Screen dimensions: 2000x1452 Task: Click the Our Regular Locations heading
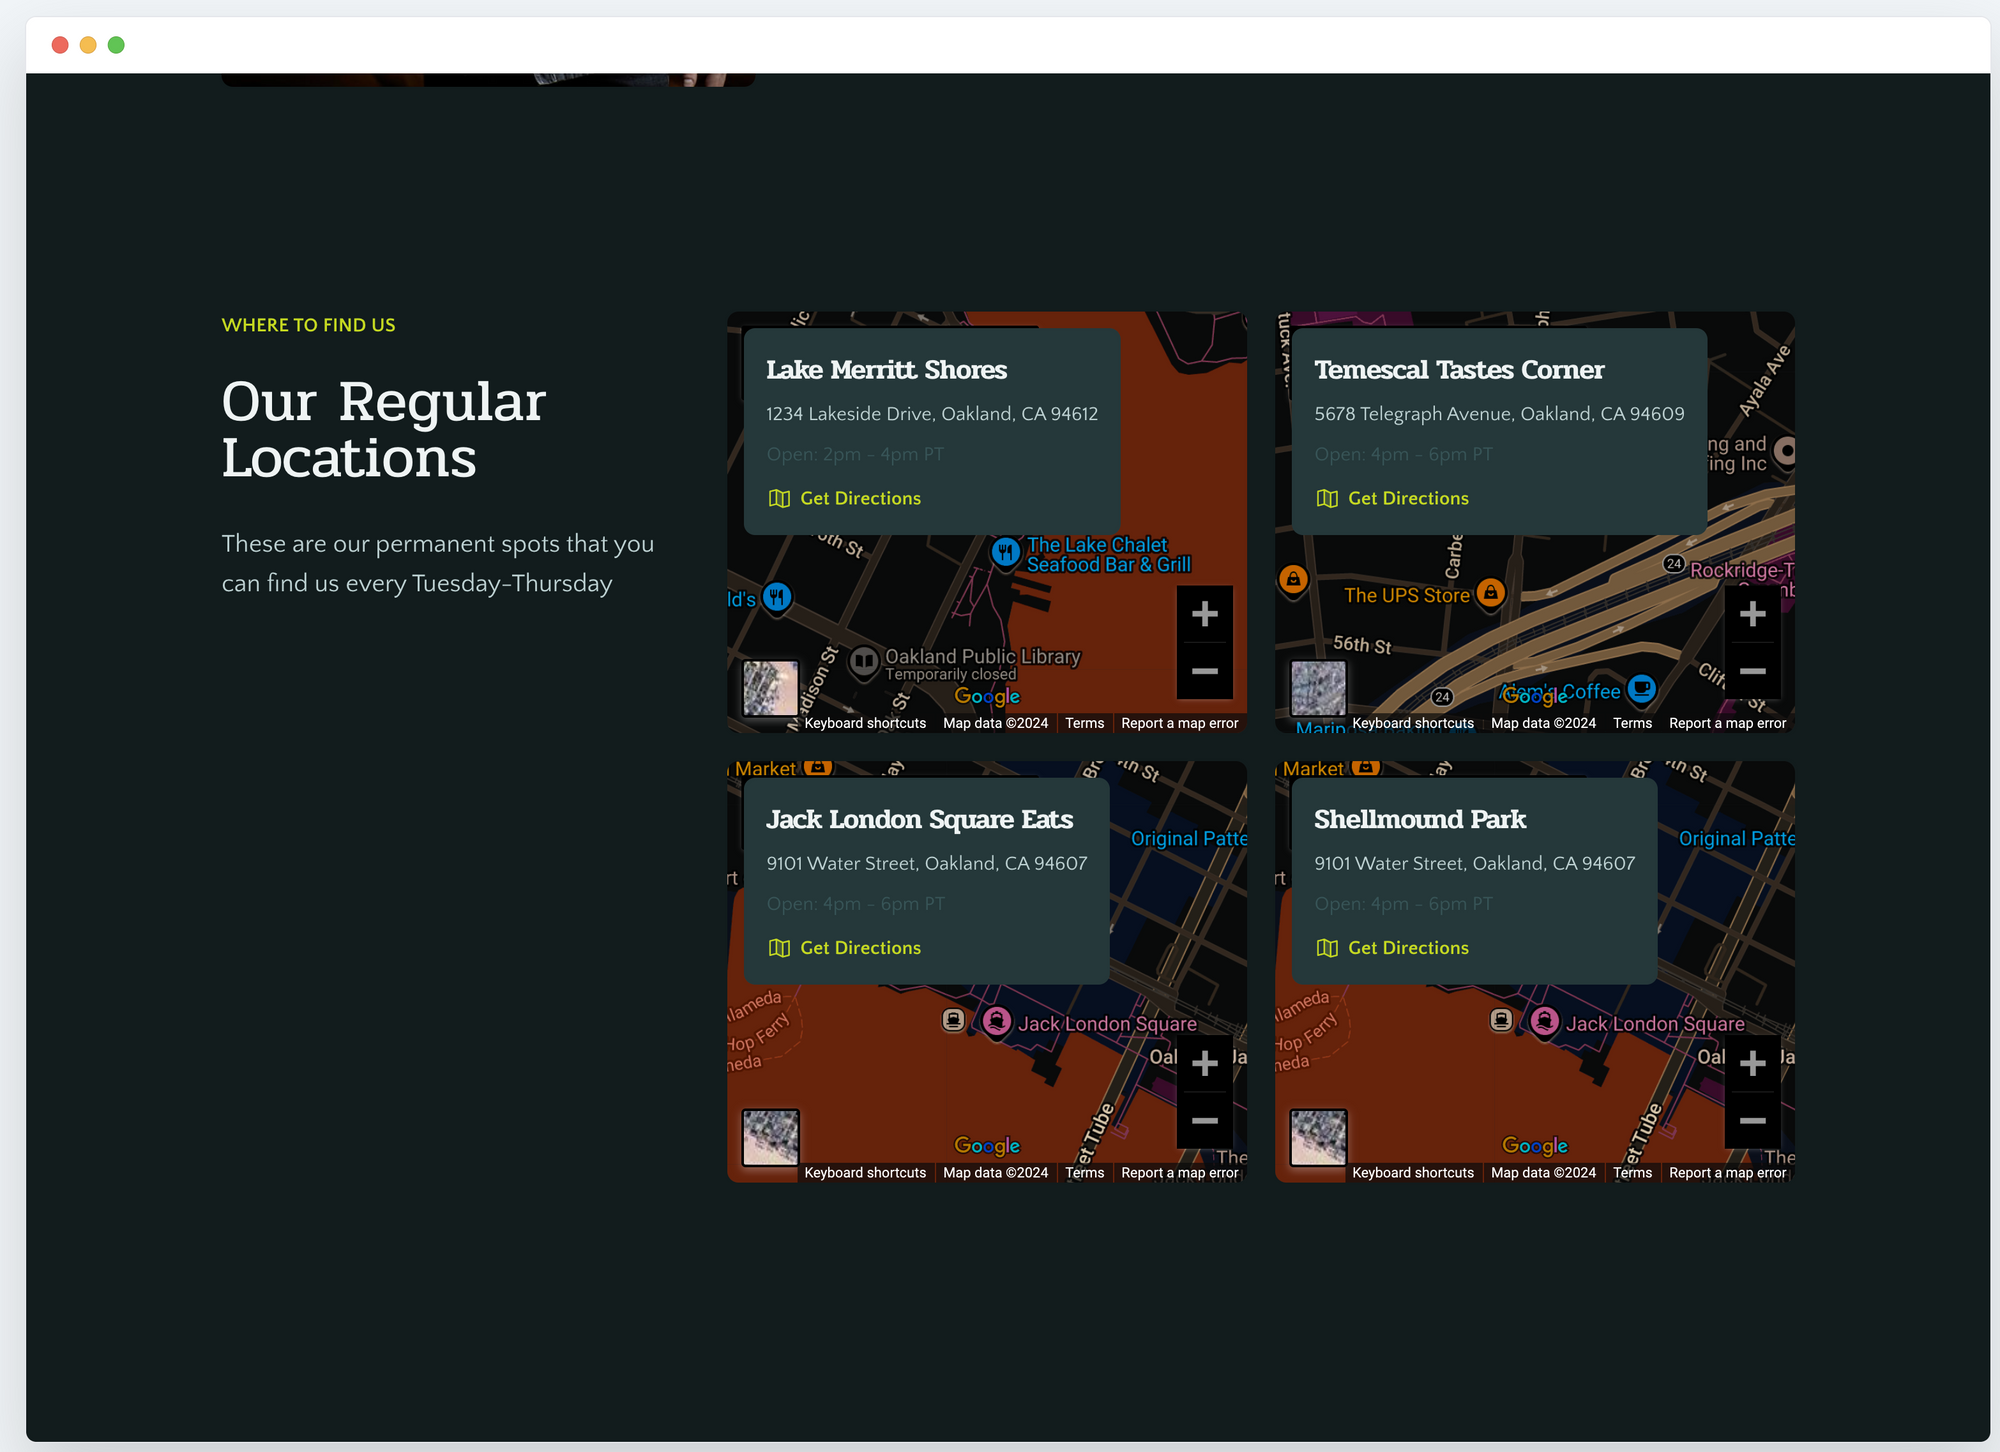click(384, 430)
